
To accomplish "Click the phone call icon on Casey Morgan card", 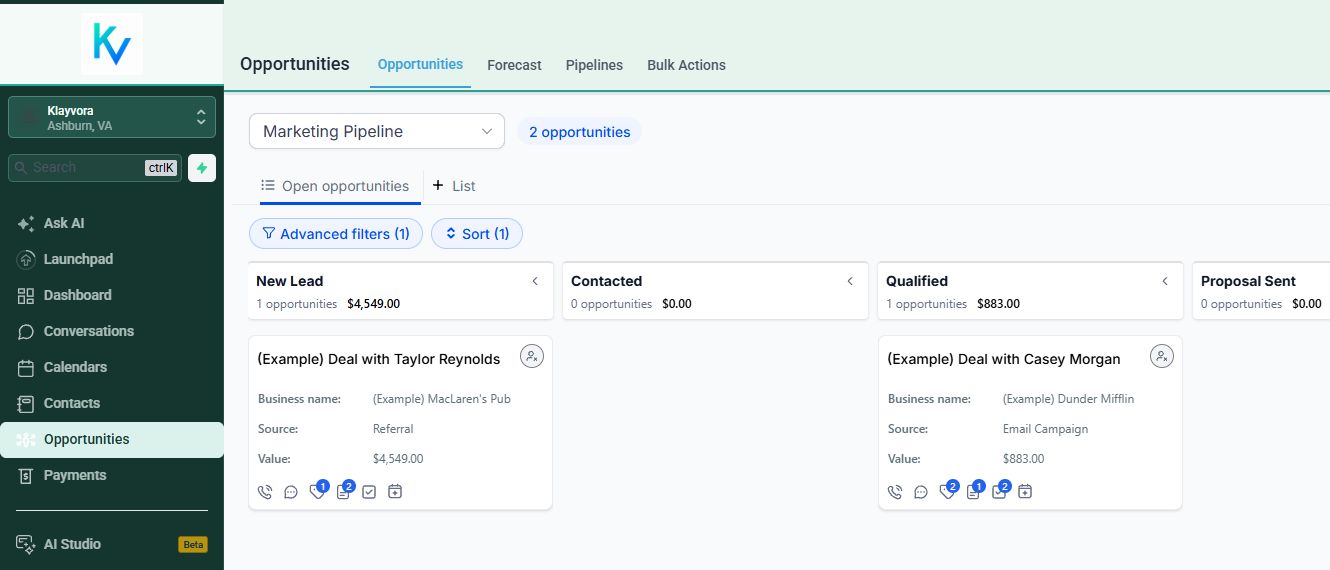I will (x=895, y=492).
